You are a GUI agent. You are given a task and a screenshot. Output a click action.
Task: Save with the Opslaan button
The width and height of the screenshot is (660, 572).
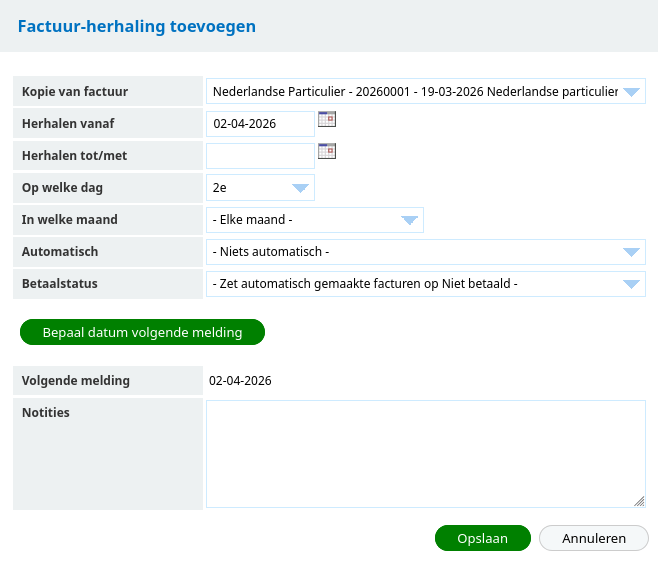click(x=482, y=538)
